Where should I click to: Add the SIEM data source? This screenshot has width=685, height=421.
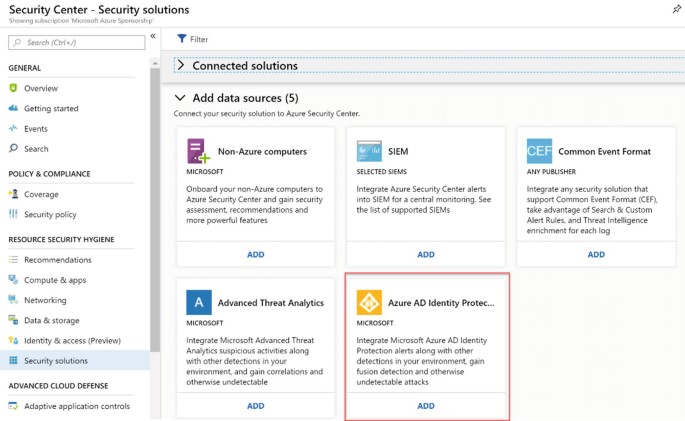(426, 254)
